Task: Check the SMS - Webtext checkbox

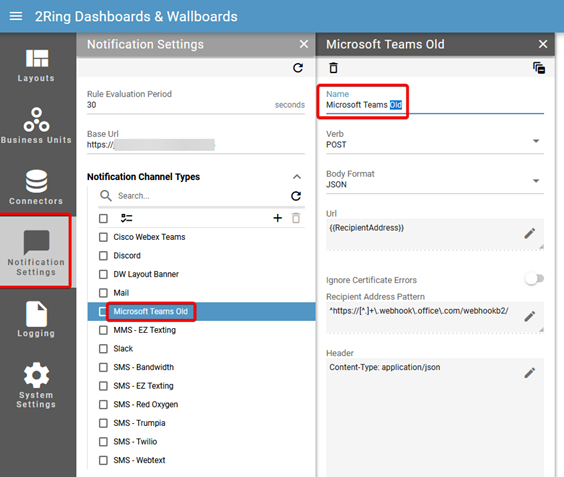Action: (x=103, y=460)
